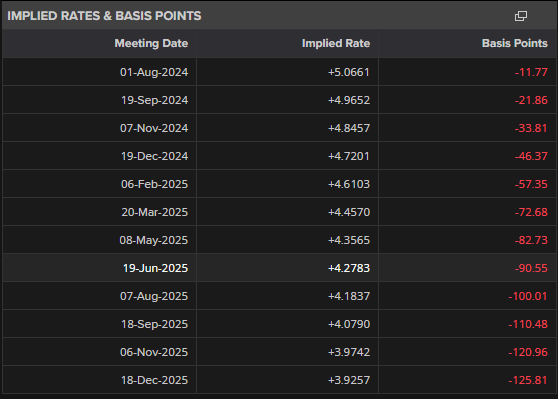Viewport: 558px width, 399px height.
Task: Click the Meeting Date column header
Action: pos(151,43)
